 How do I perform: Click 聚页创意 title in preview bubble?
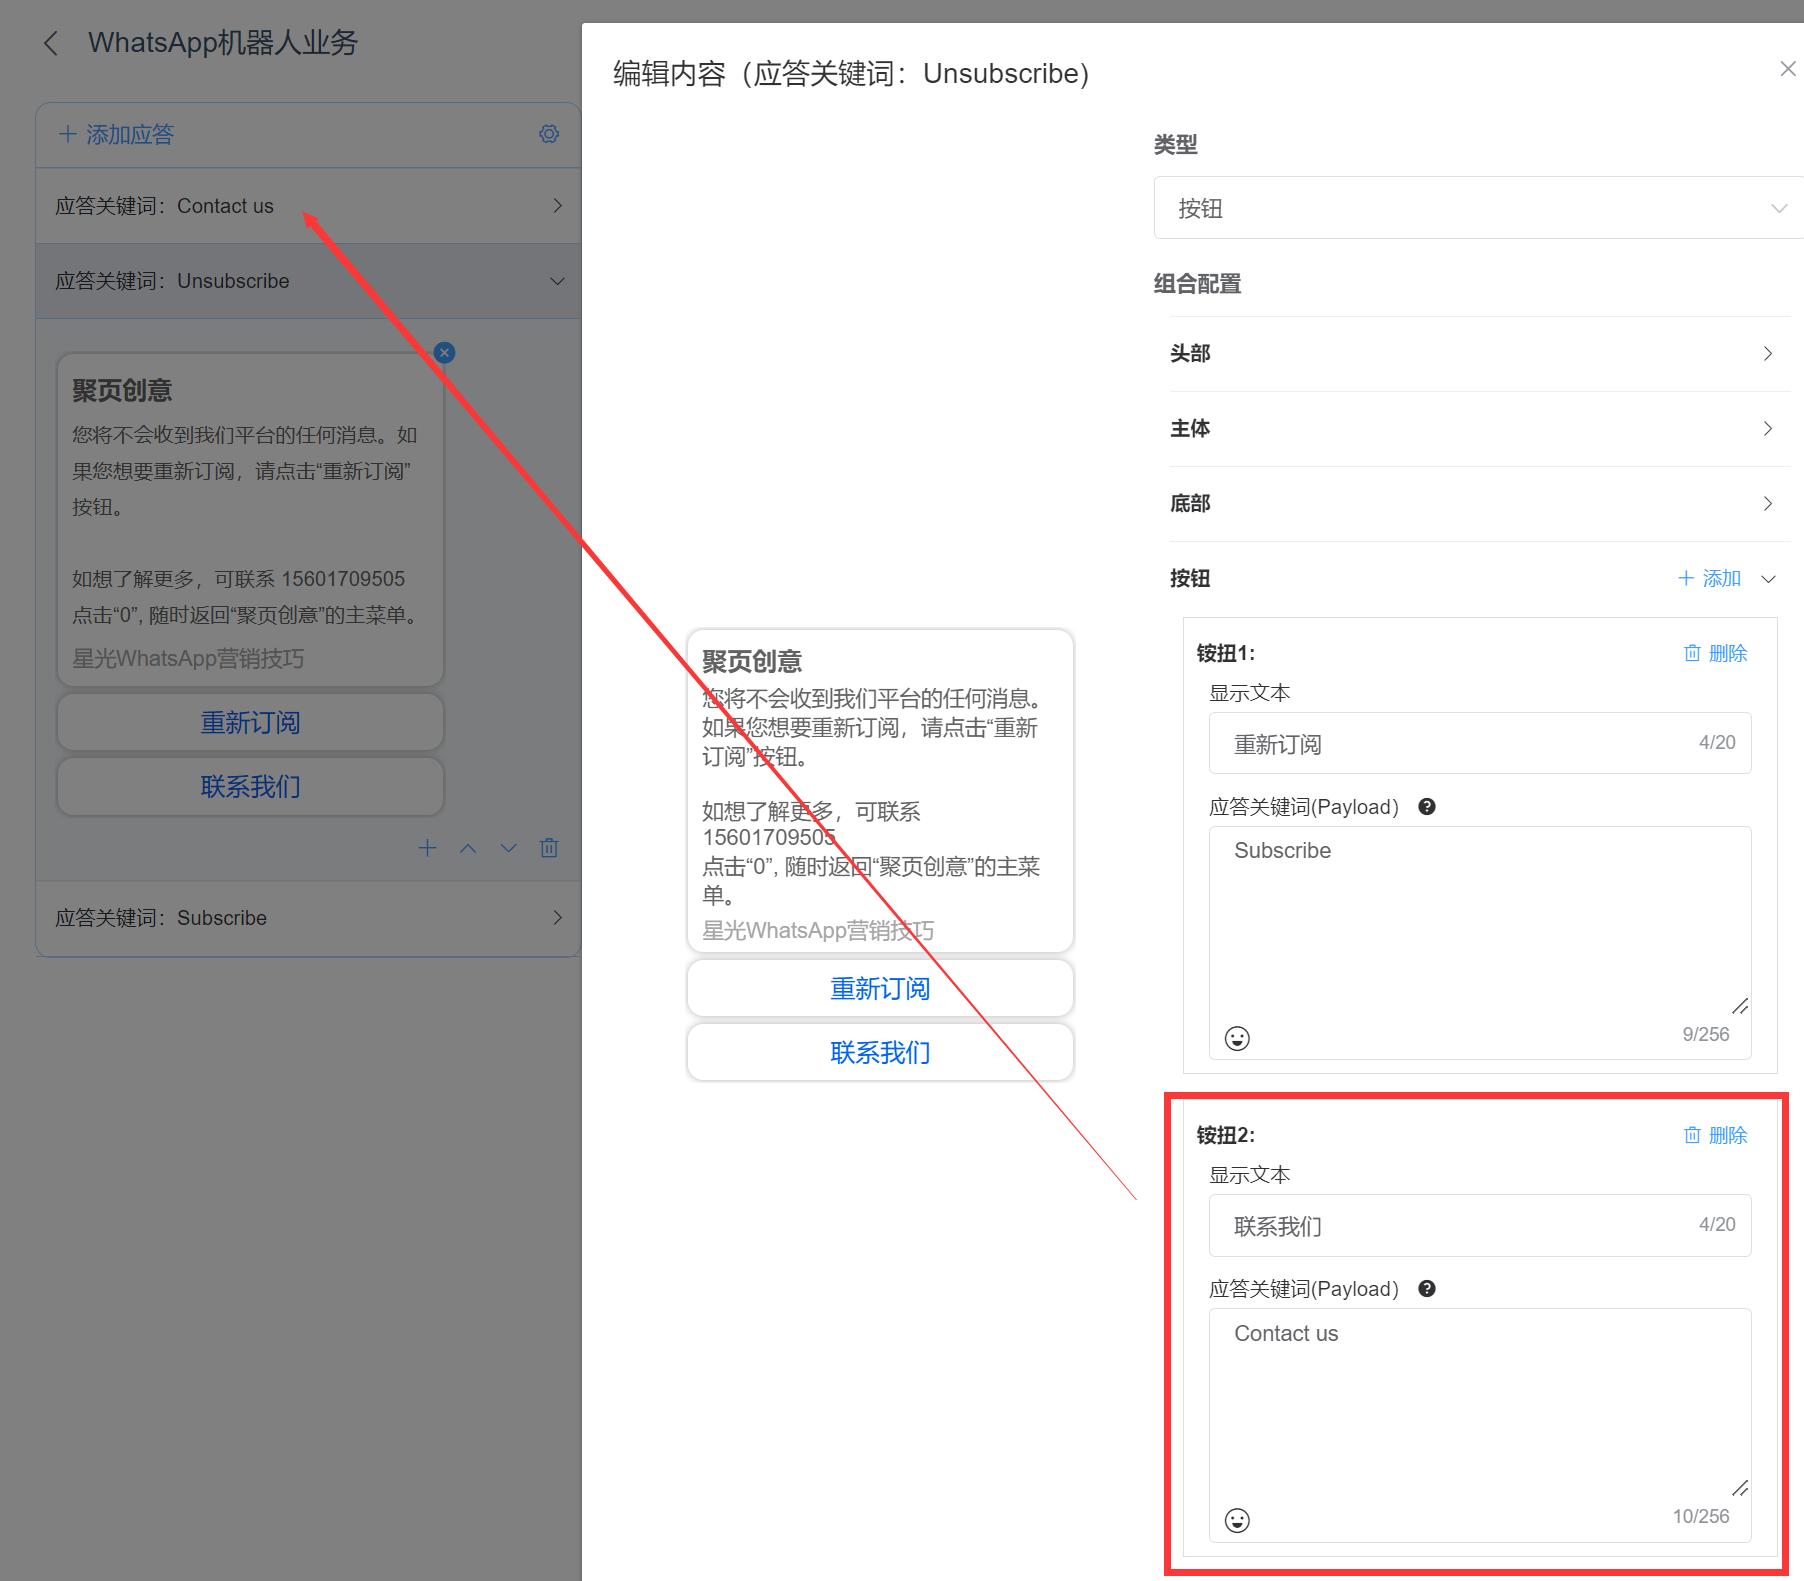tap(752, 661)
